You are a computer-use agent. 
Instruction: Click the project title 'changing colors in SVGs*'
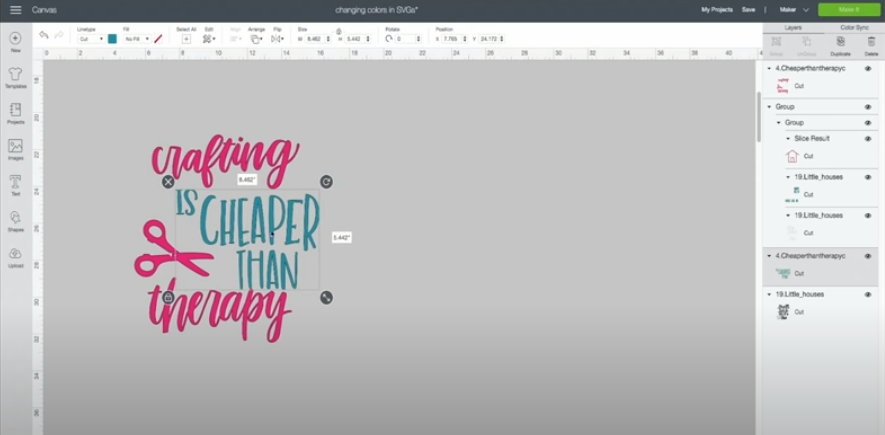376,10
